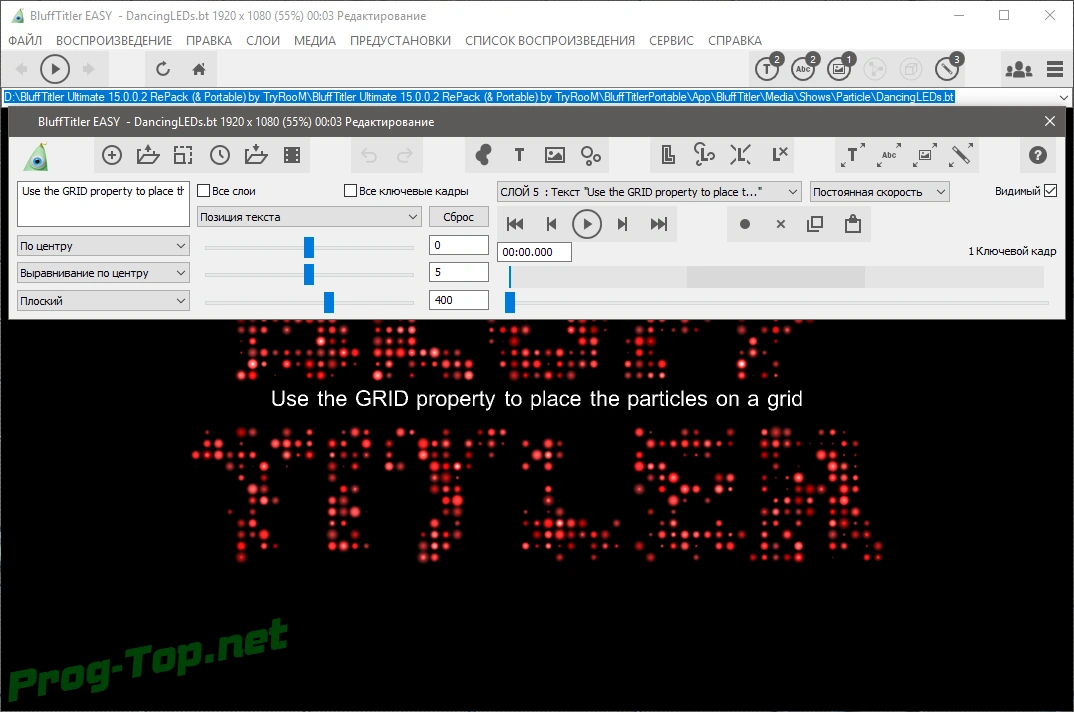Screen dimensions: 1074x712
Task: Open help with the question mark icon
Action: pos(1038,156)
